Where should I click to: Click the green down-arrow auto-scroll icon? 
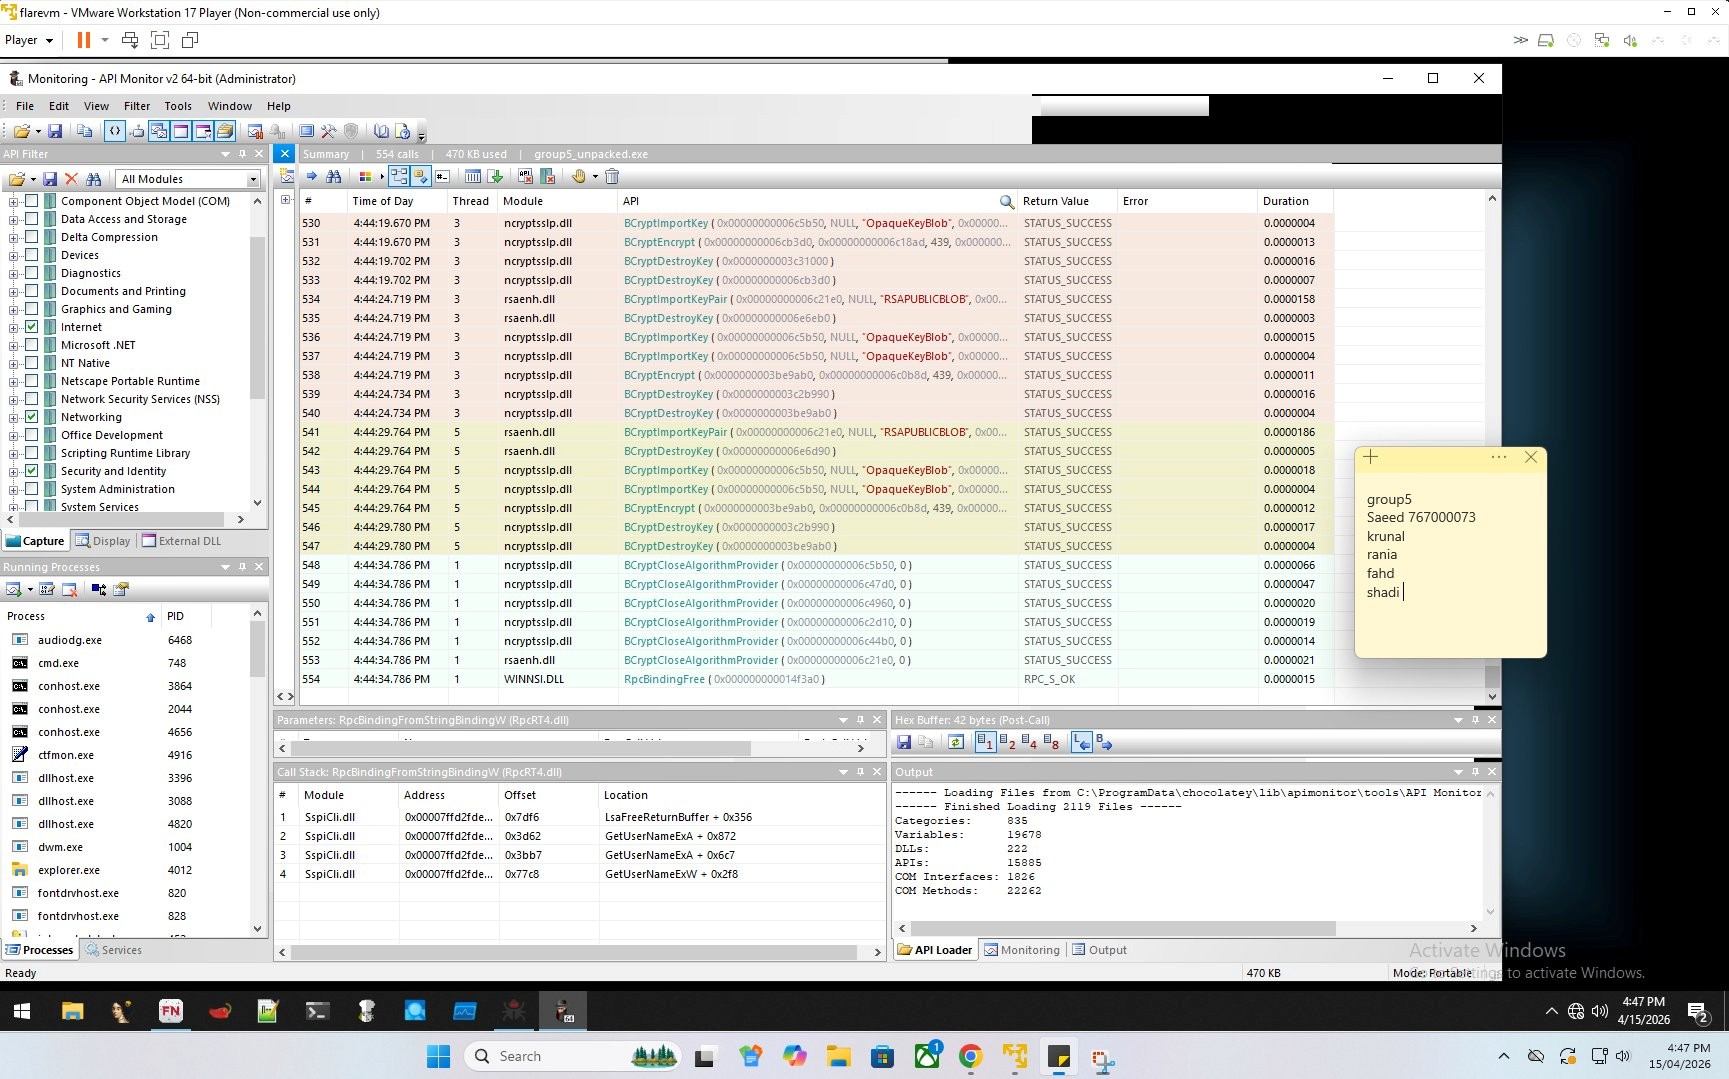click(x=495, y=176)
